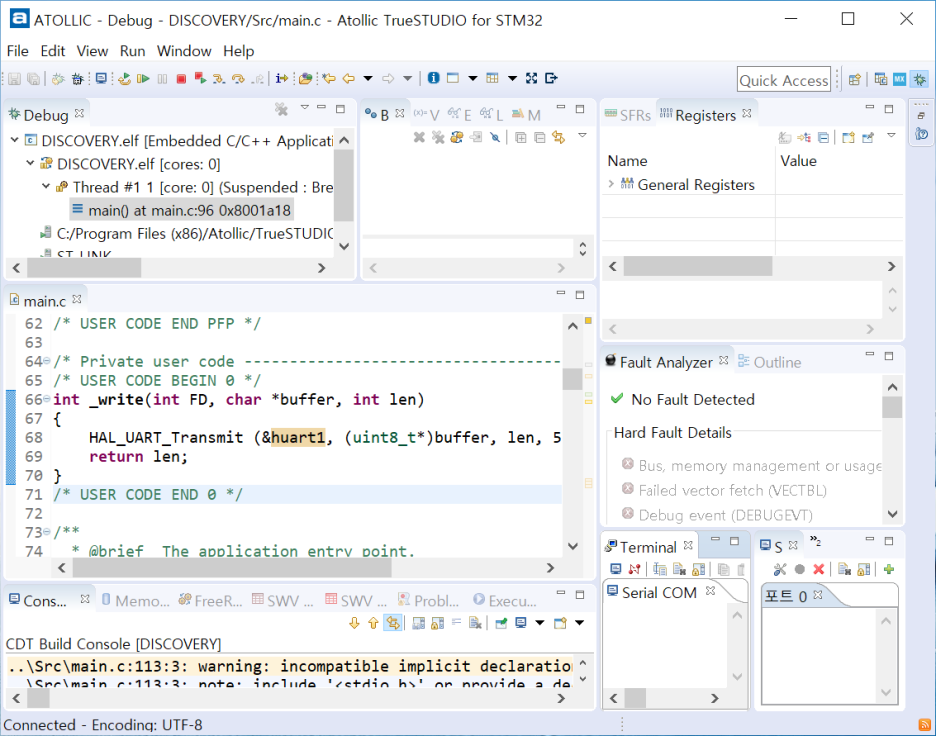Open the Expressions (E) tab

460,115
